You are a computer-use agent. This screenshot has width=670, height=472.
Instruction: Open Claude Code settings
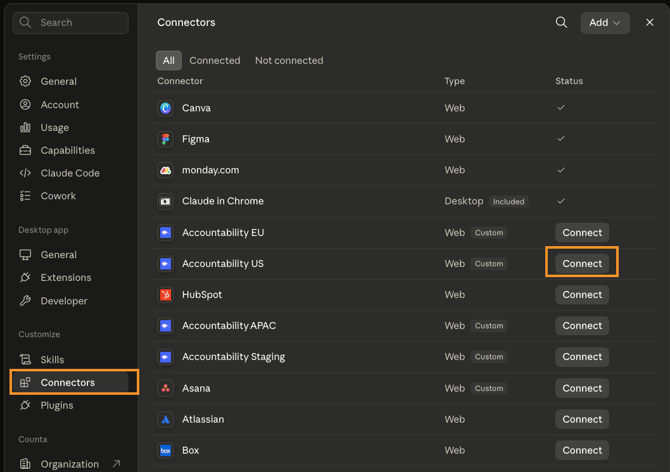coord(71,173)
